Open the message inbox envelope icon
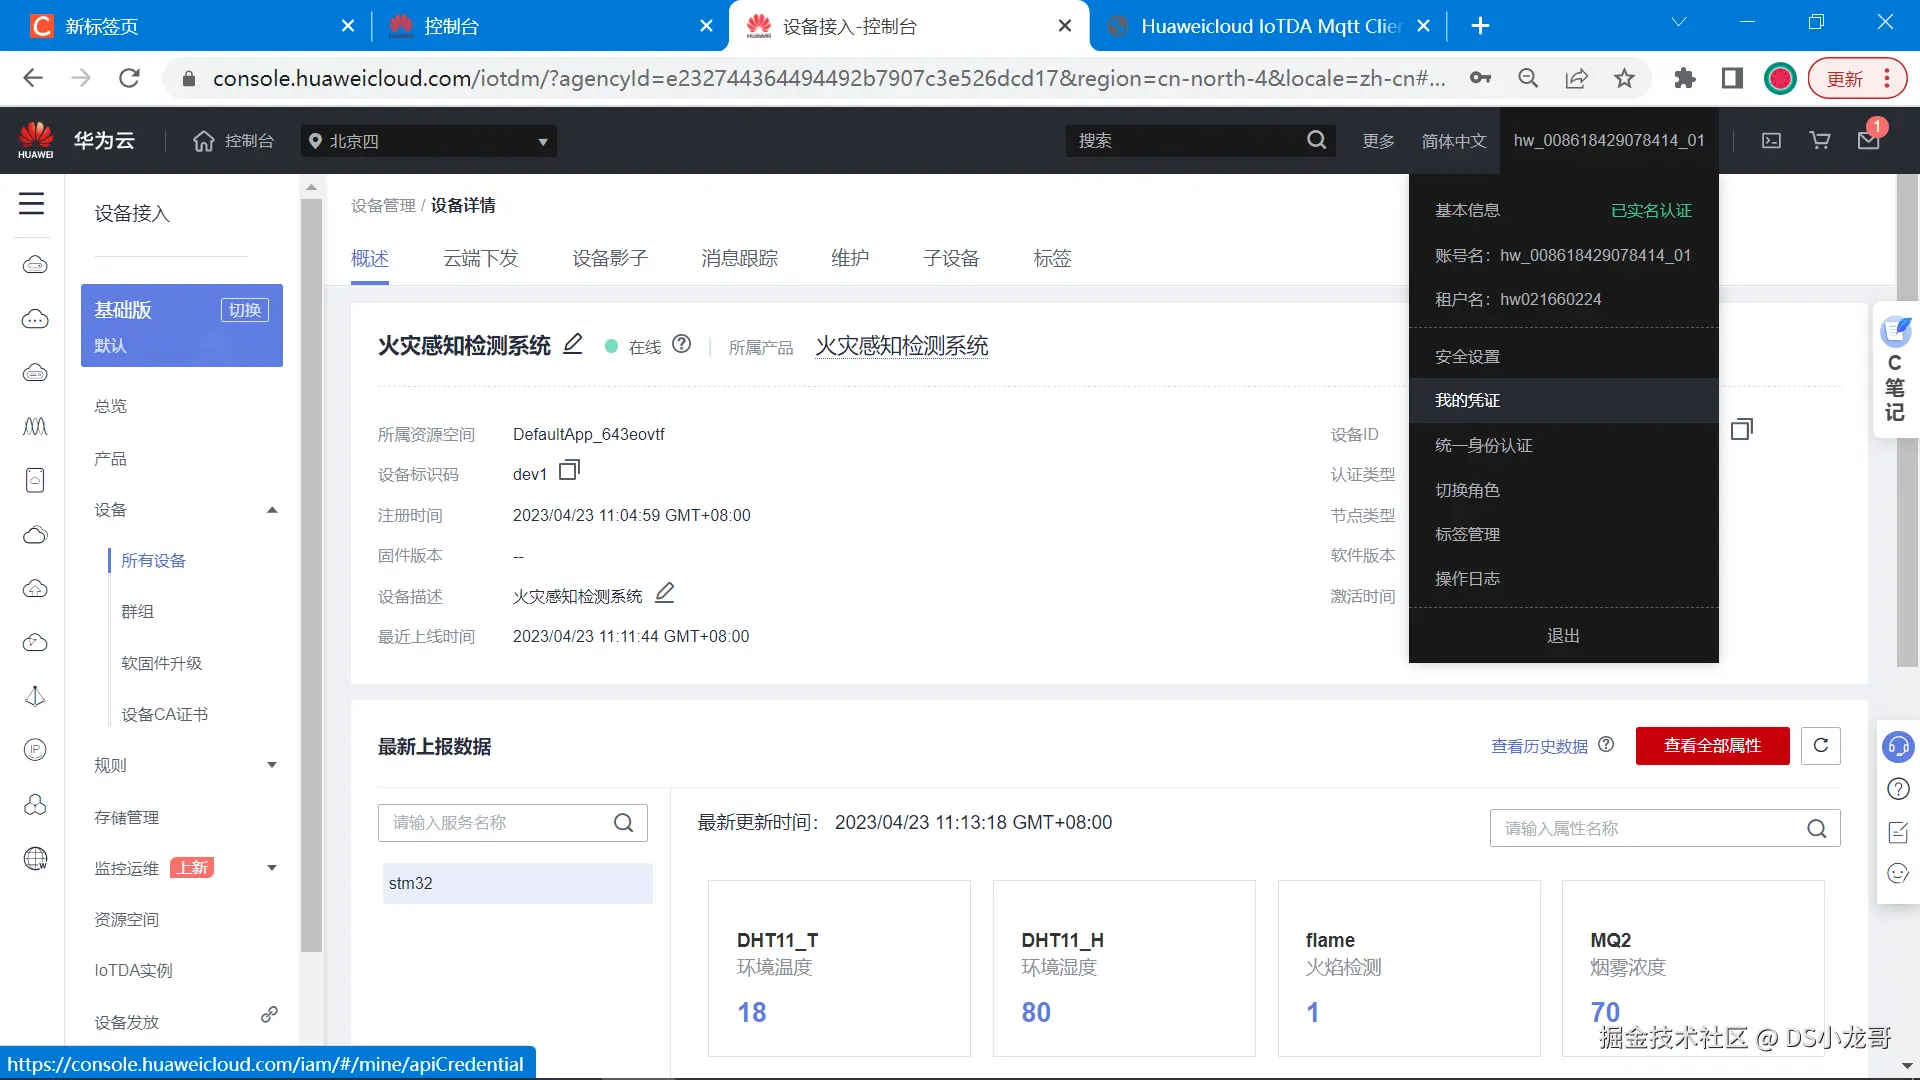1920x1080 pixels. 1868,141
